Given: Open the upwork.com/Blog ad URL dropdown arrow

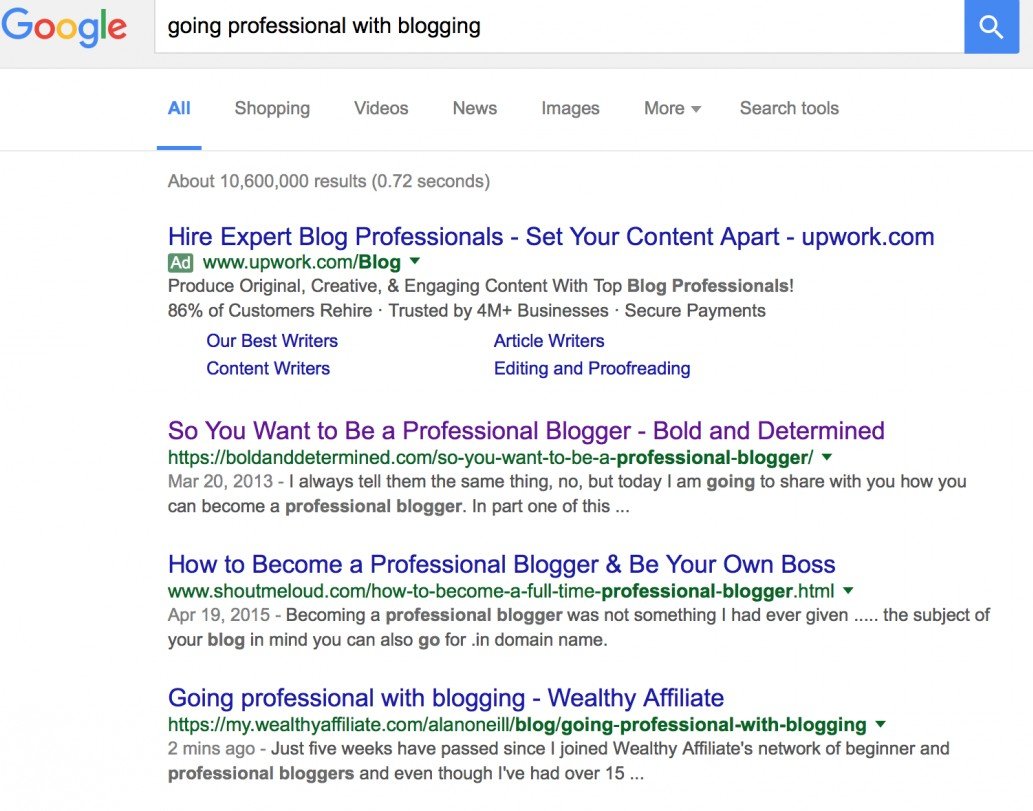Looking at the screenshot, I should pos(415,261).
